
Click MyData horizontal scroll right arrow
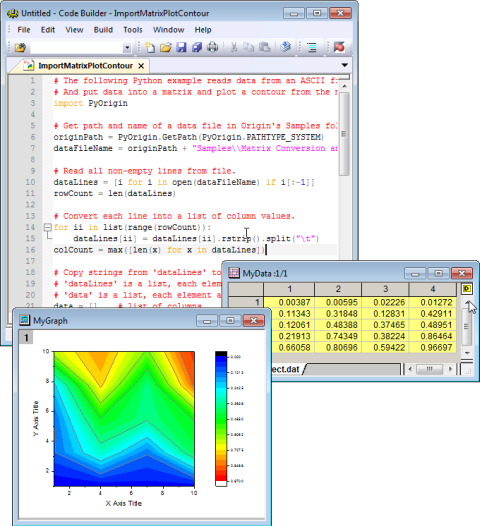point(450,369)
